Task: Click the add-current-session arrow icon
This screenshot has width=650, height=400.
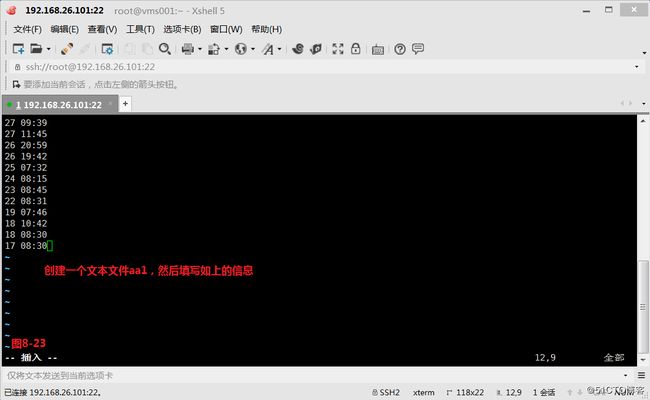Action: tap(16, 85)
